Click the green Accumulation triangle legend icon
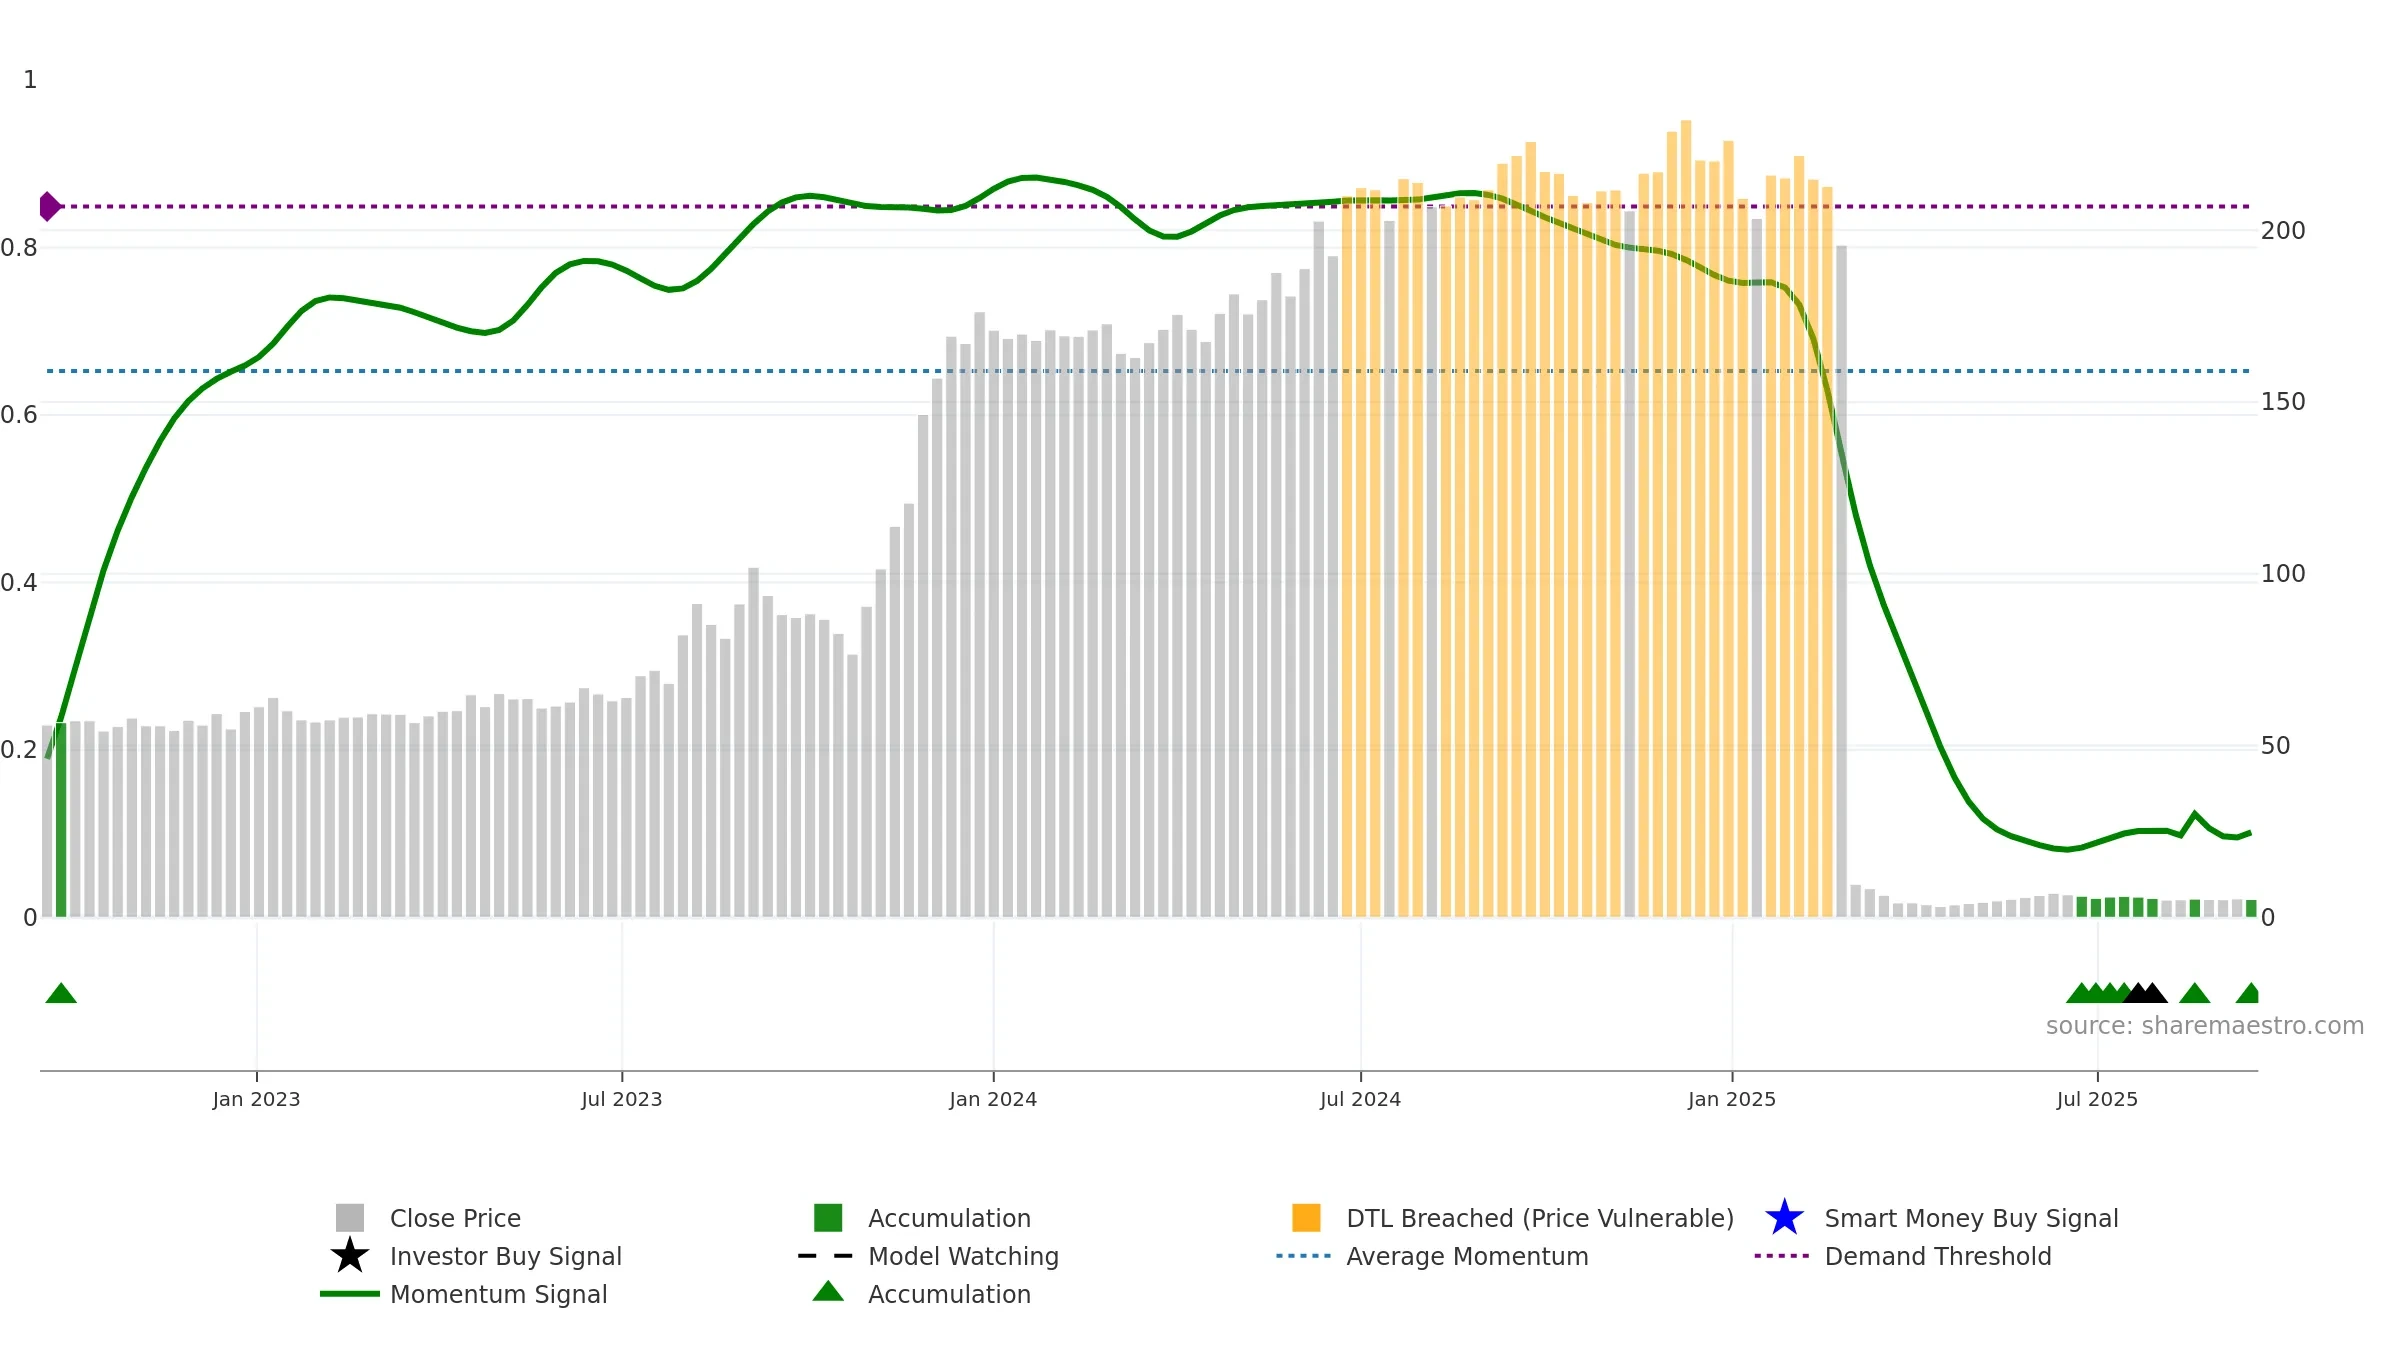The image size is (2400, 1350). coord(828,1291)
